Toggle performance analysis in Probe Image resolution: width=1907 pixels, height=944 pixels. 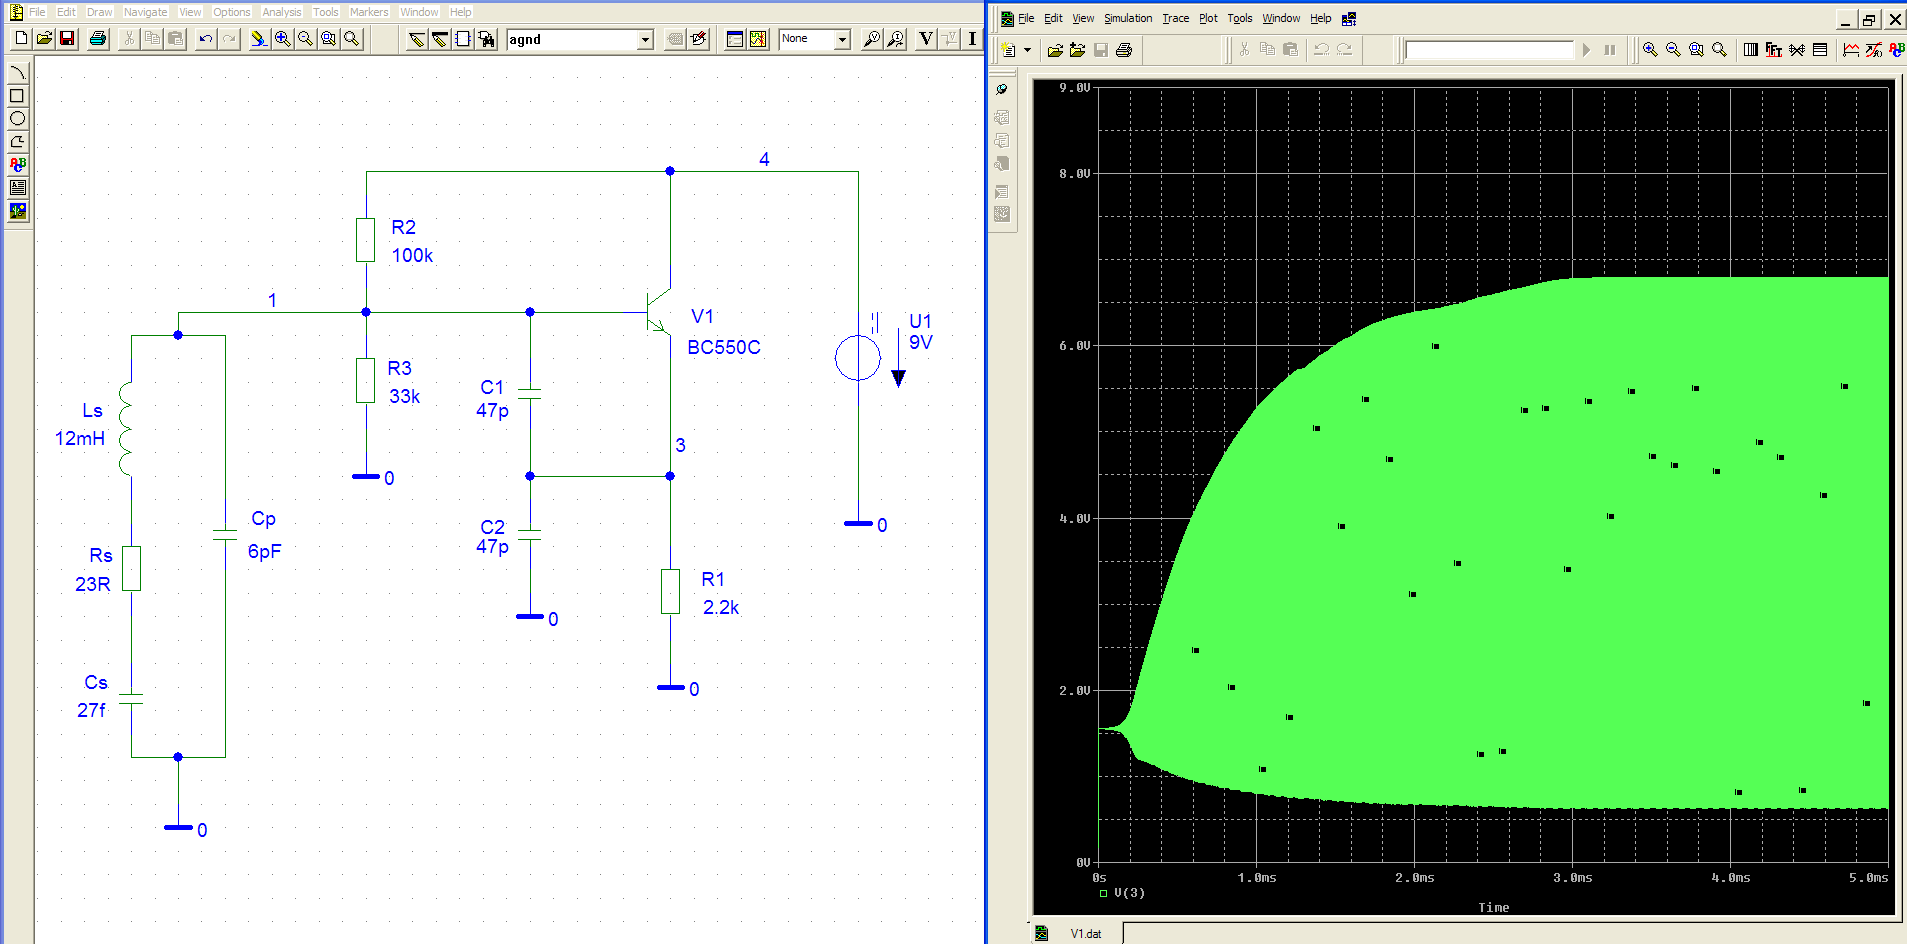(1796, 50)
